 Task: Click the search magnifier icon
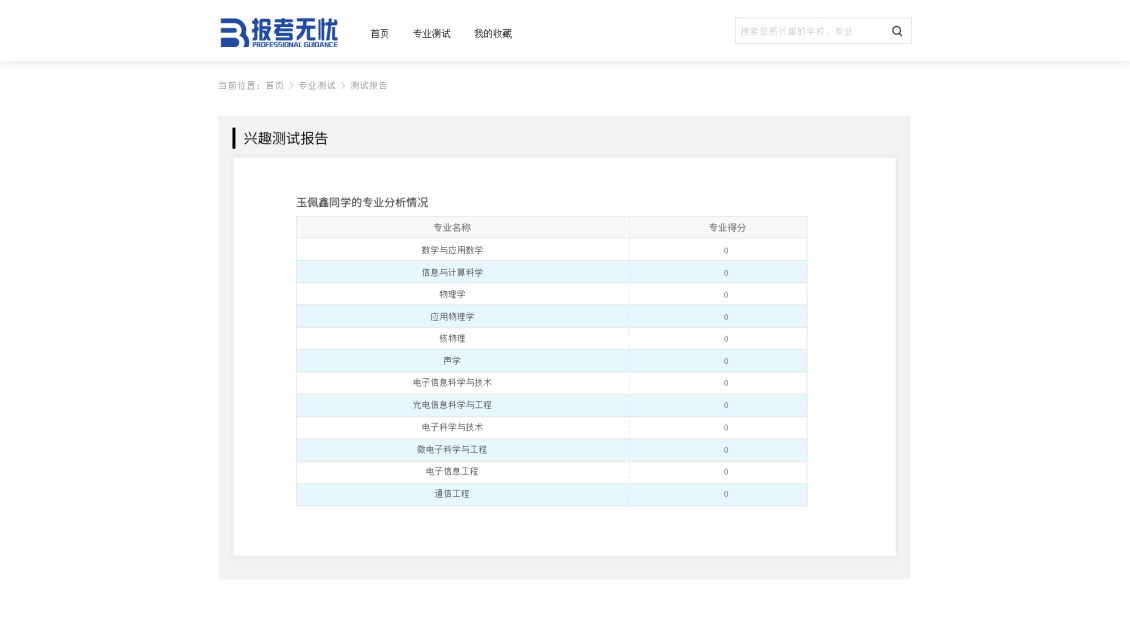pyautogui.click(x=895, y=31)
